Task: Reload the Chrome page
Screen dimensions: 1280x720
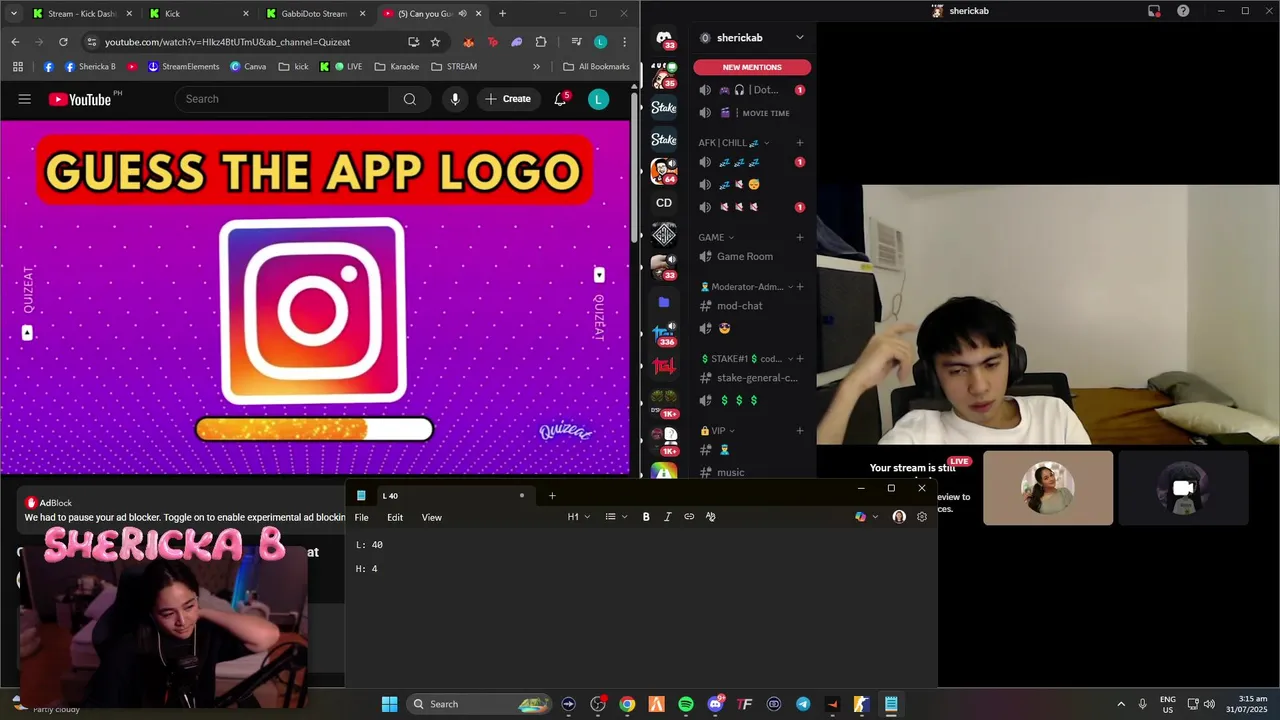Action: 63,42
